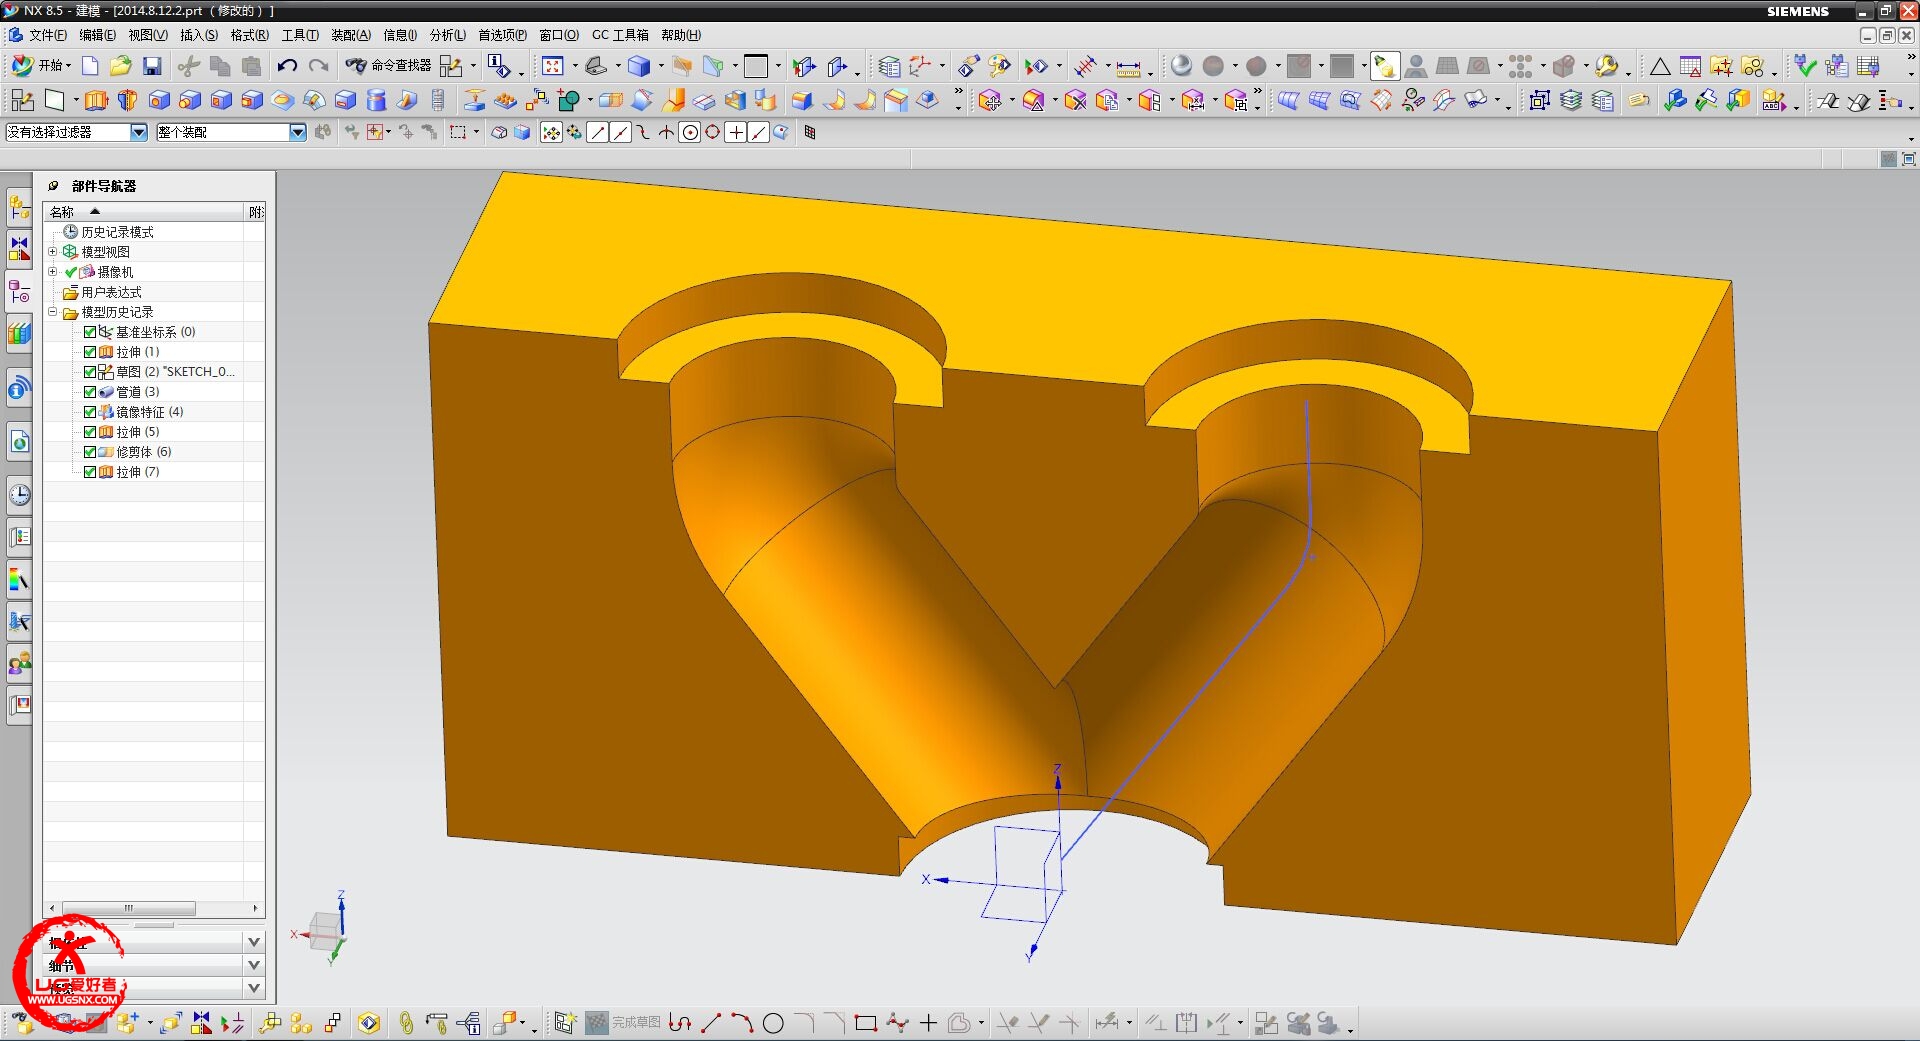Expand the 模型视图 tree node
The height and width of the screenshot is (1041, 1920).
(53, 252)
